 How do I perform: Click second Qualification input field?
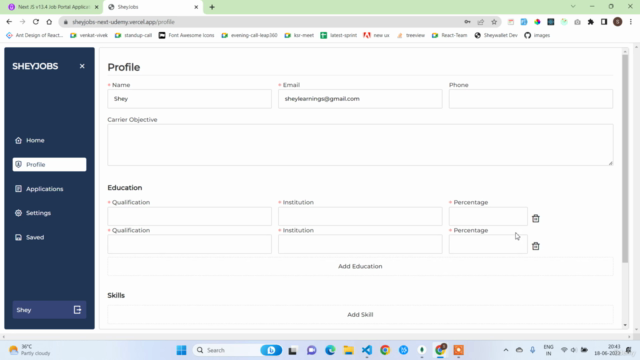pos(189,244)
